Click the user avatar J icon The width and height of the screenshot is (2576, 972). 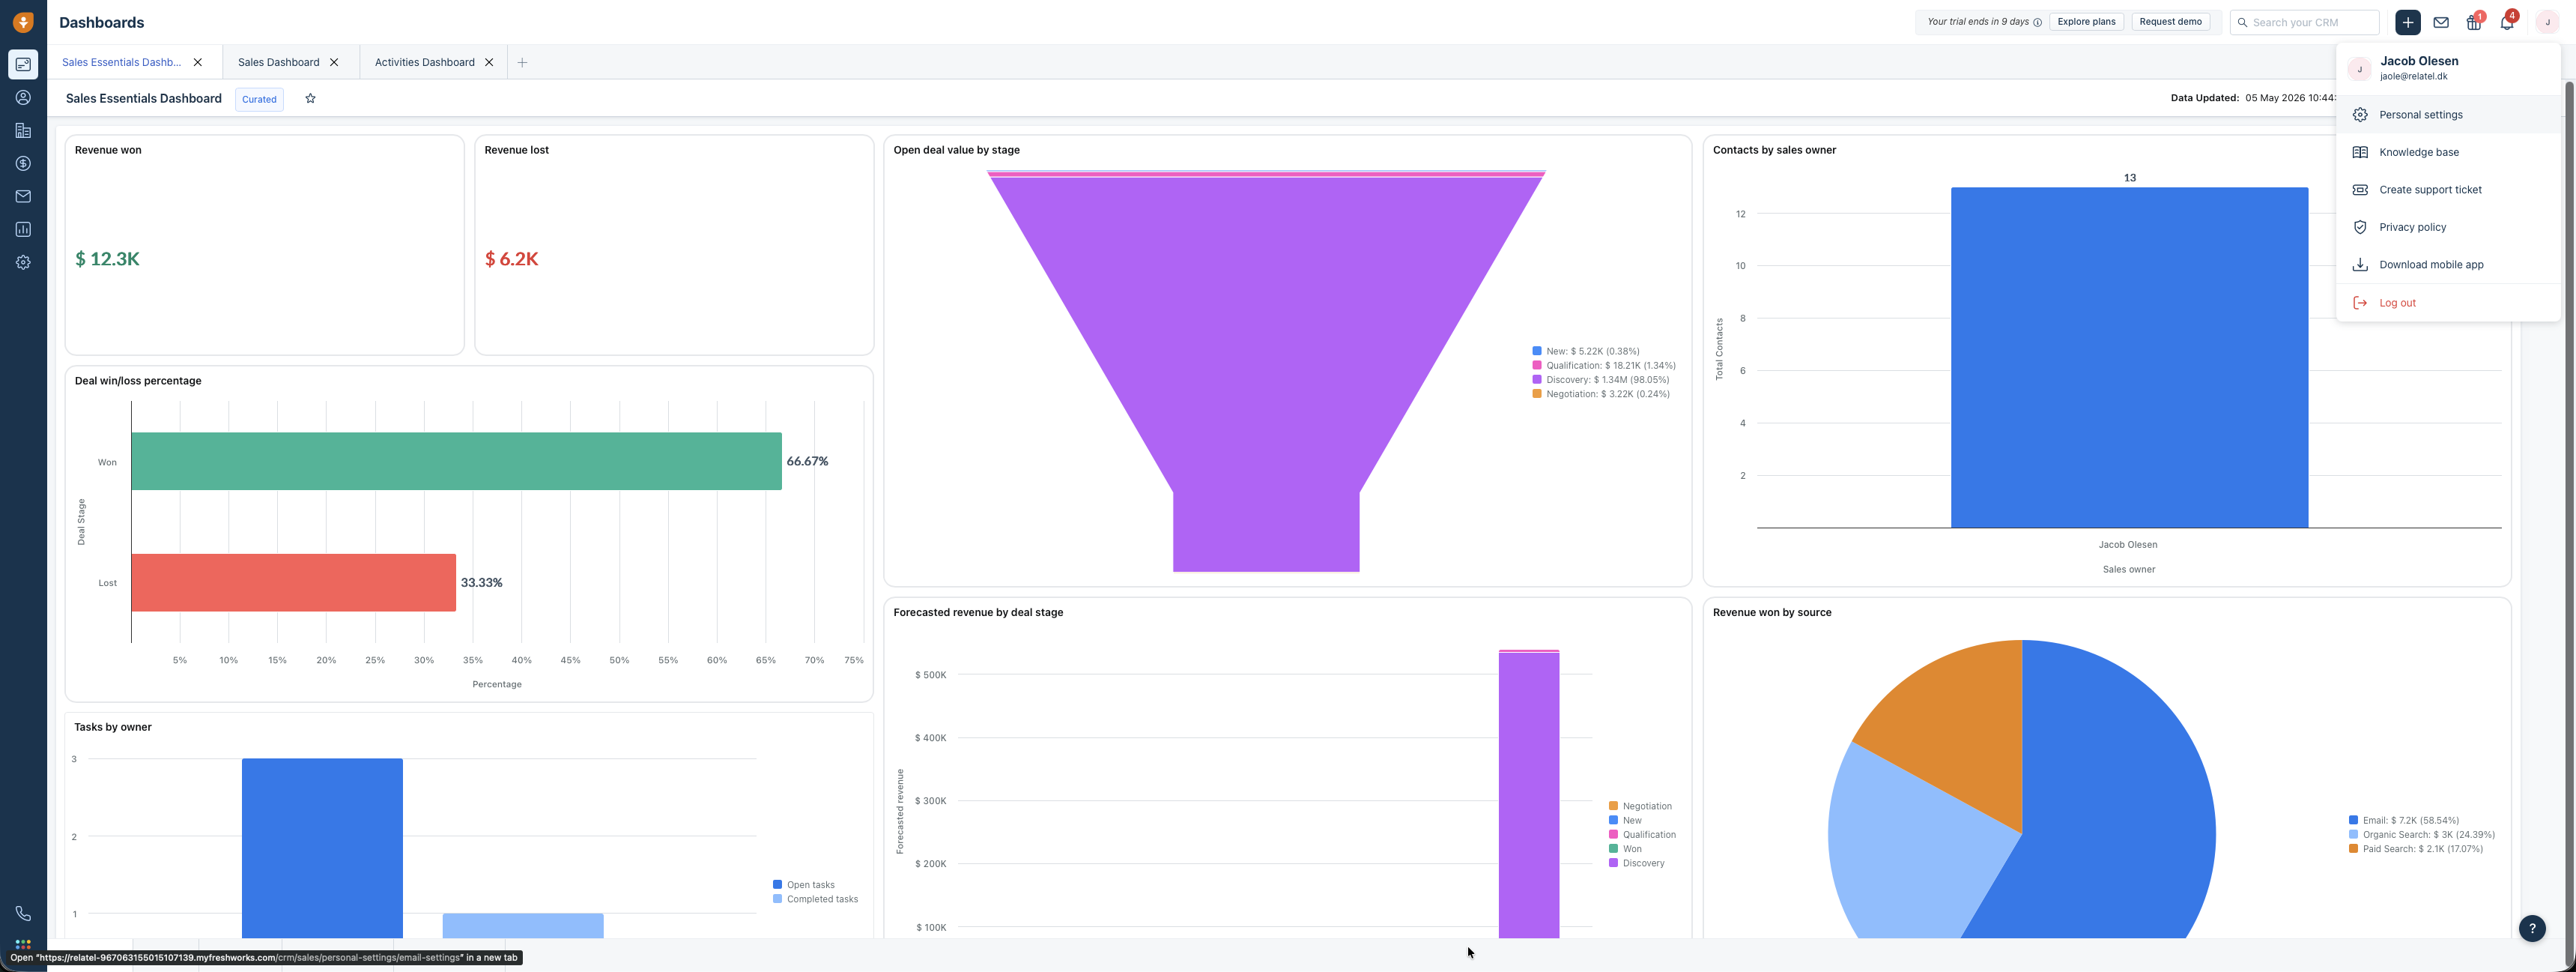point(2547,22)
